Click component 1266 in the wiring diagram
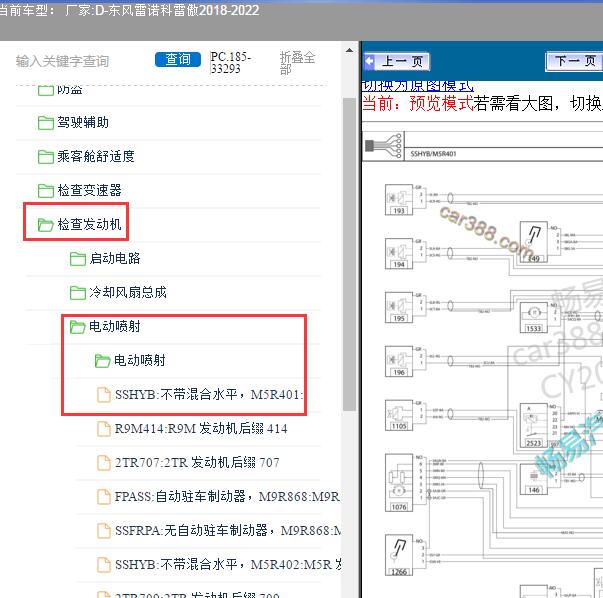This screenshot has height=598, width=603. point(399,555)
